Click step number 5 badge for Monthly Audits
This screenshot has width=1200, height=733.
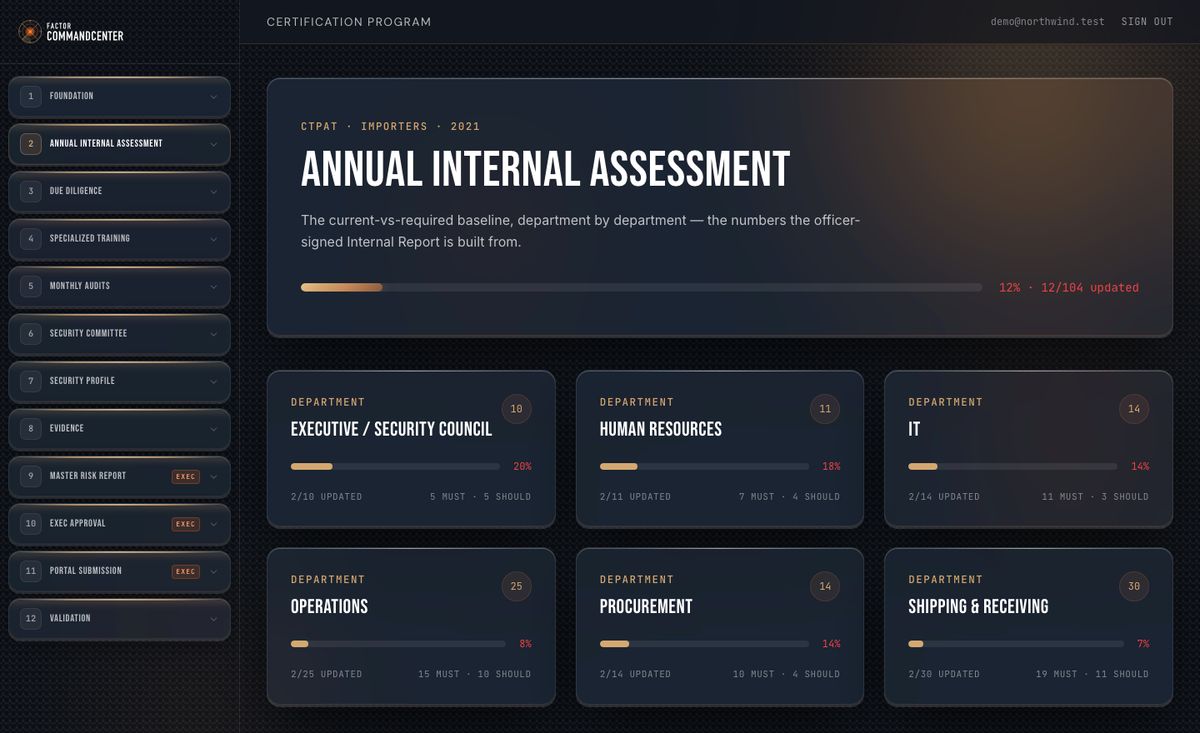pos(31,286)
